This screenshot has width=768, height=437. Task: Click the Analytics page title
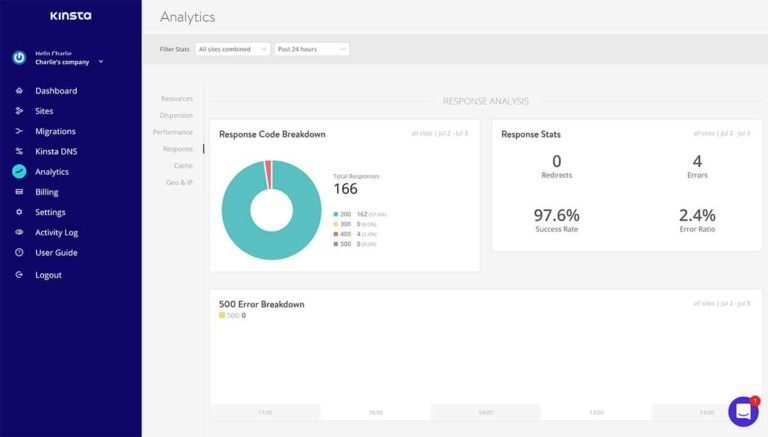[188, 17]
